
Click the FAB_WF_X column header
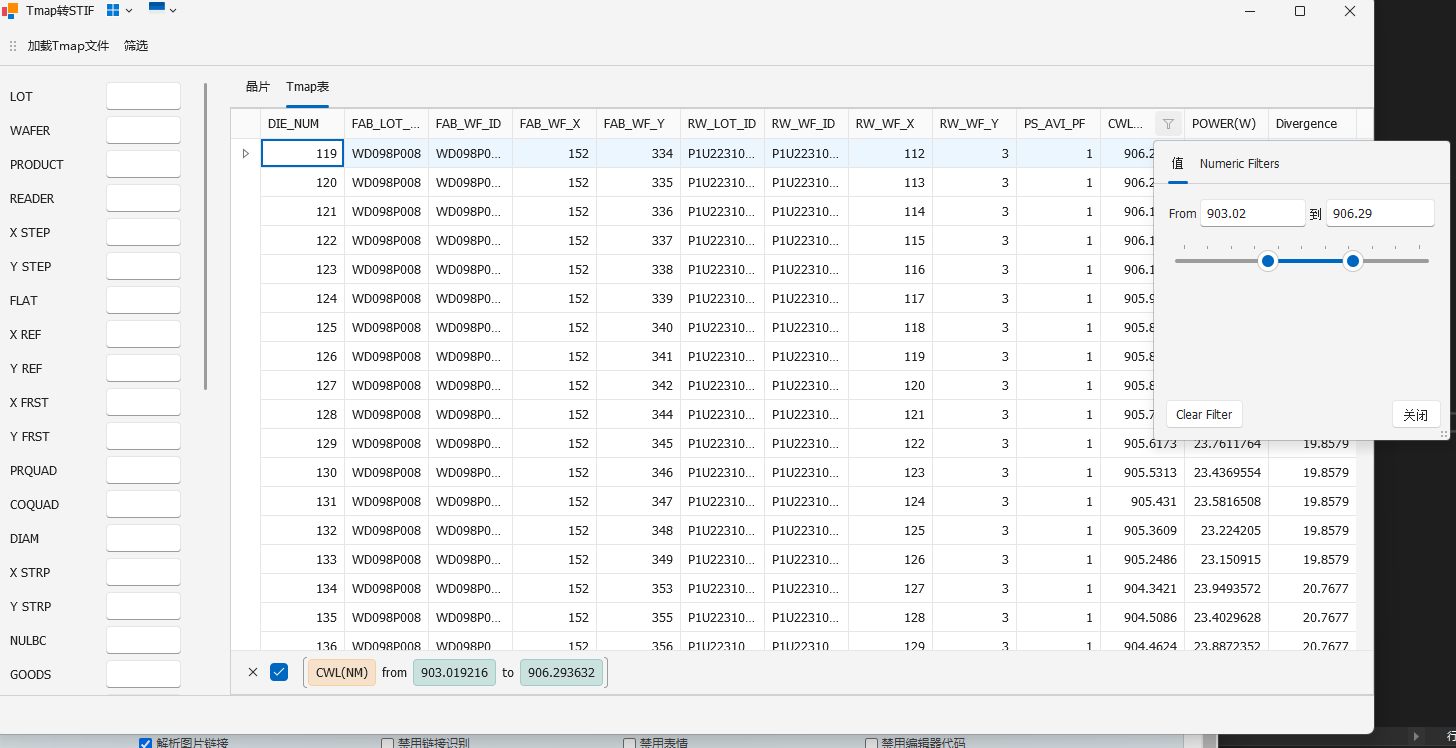tap(554, 124)
